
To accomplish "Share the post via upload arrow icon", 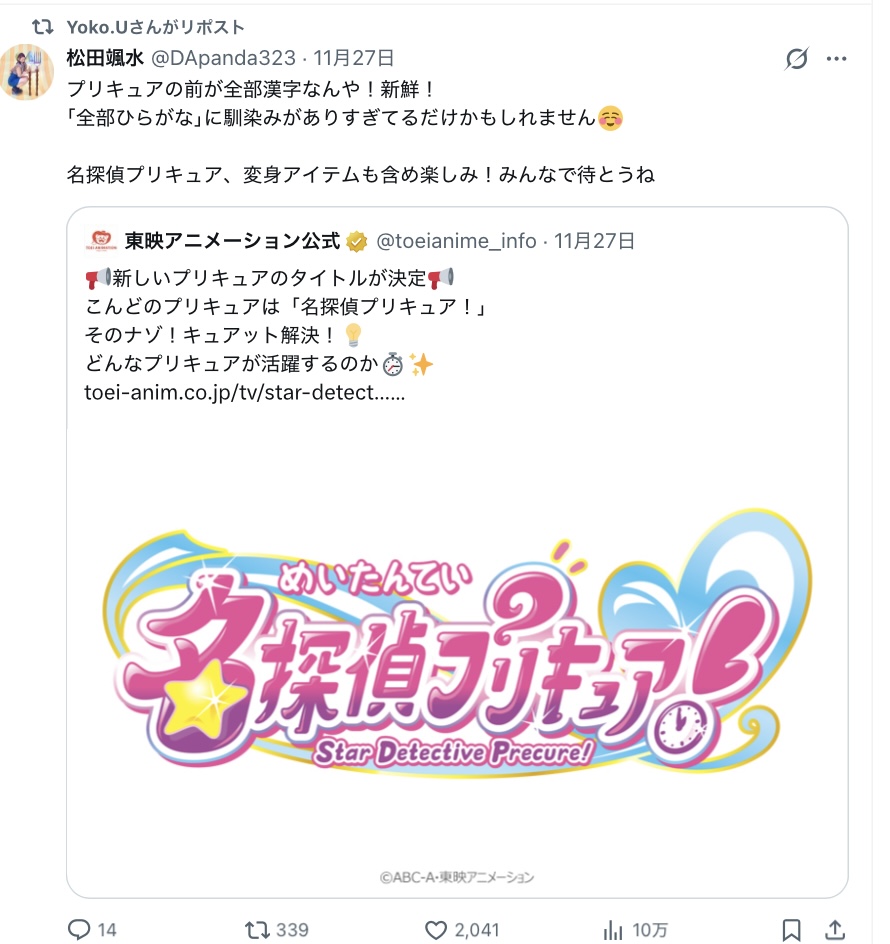I will point(835,930).
